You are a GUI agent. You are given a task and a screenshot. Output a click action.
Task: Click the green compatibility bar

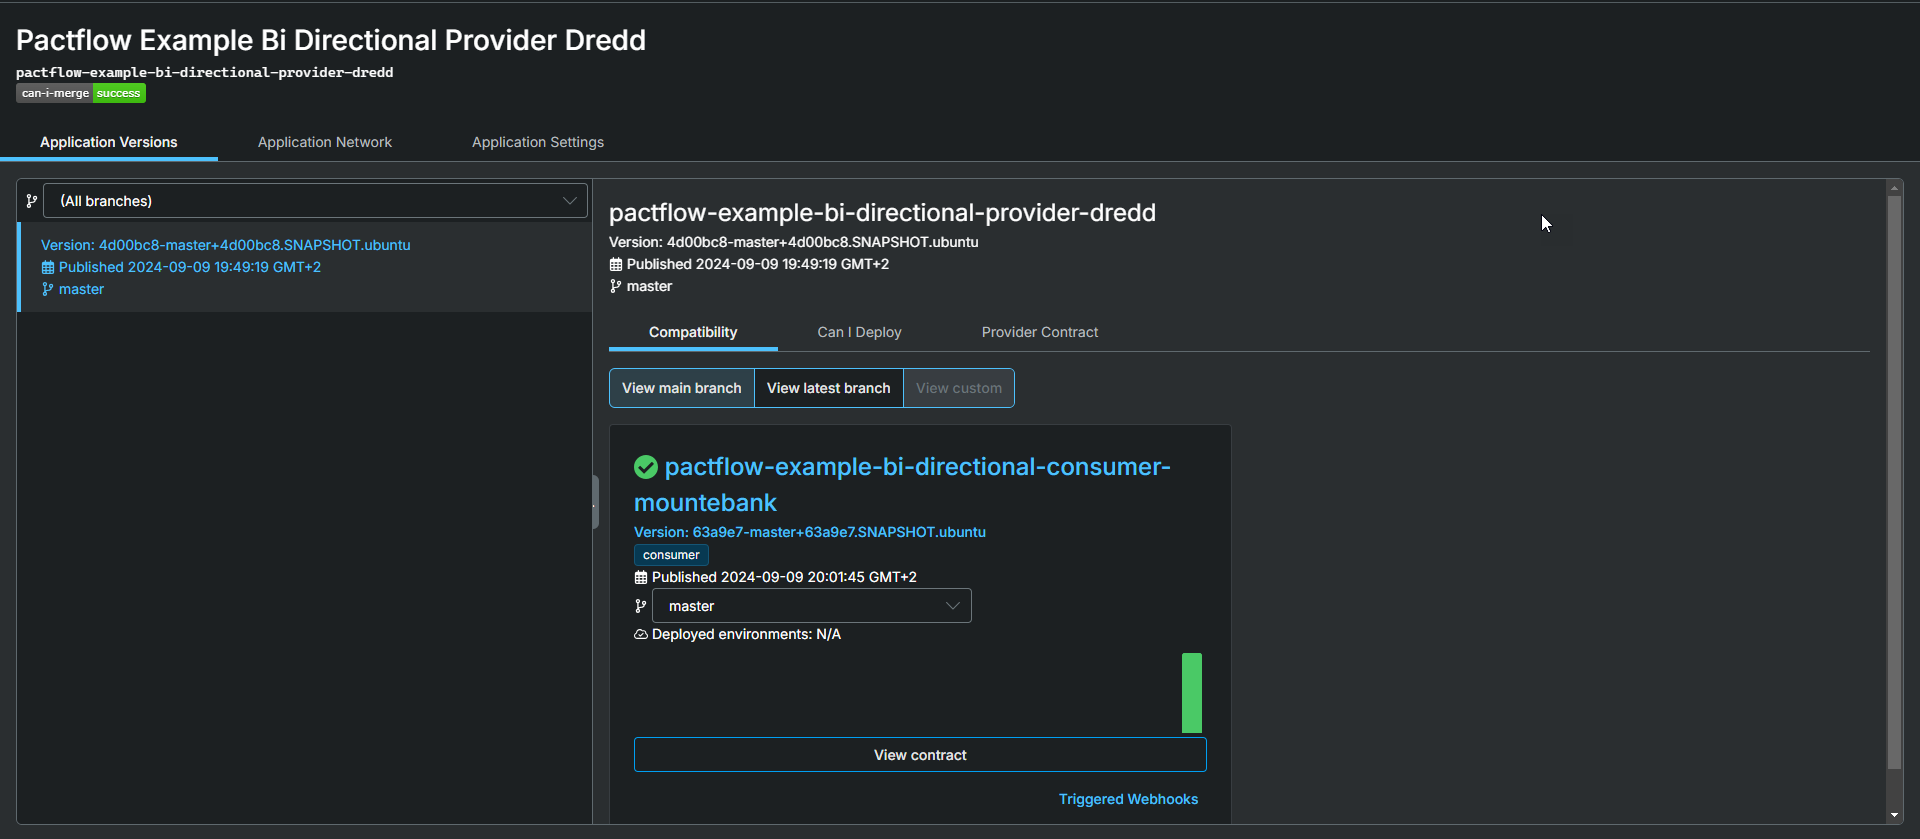1192,693
